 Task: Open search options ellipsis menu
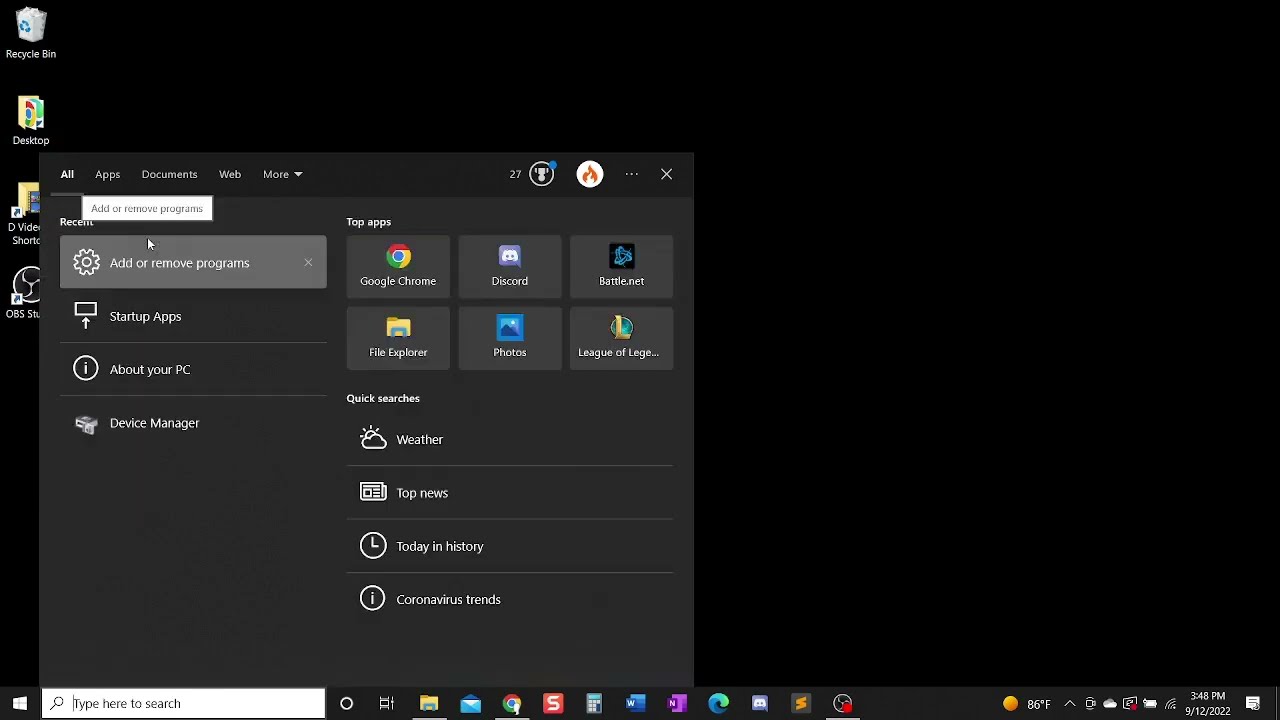(x=632, y=174)
